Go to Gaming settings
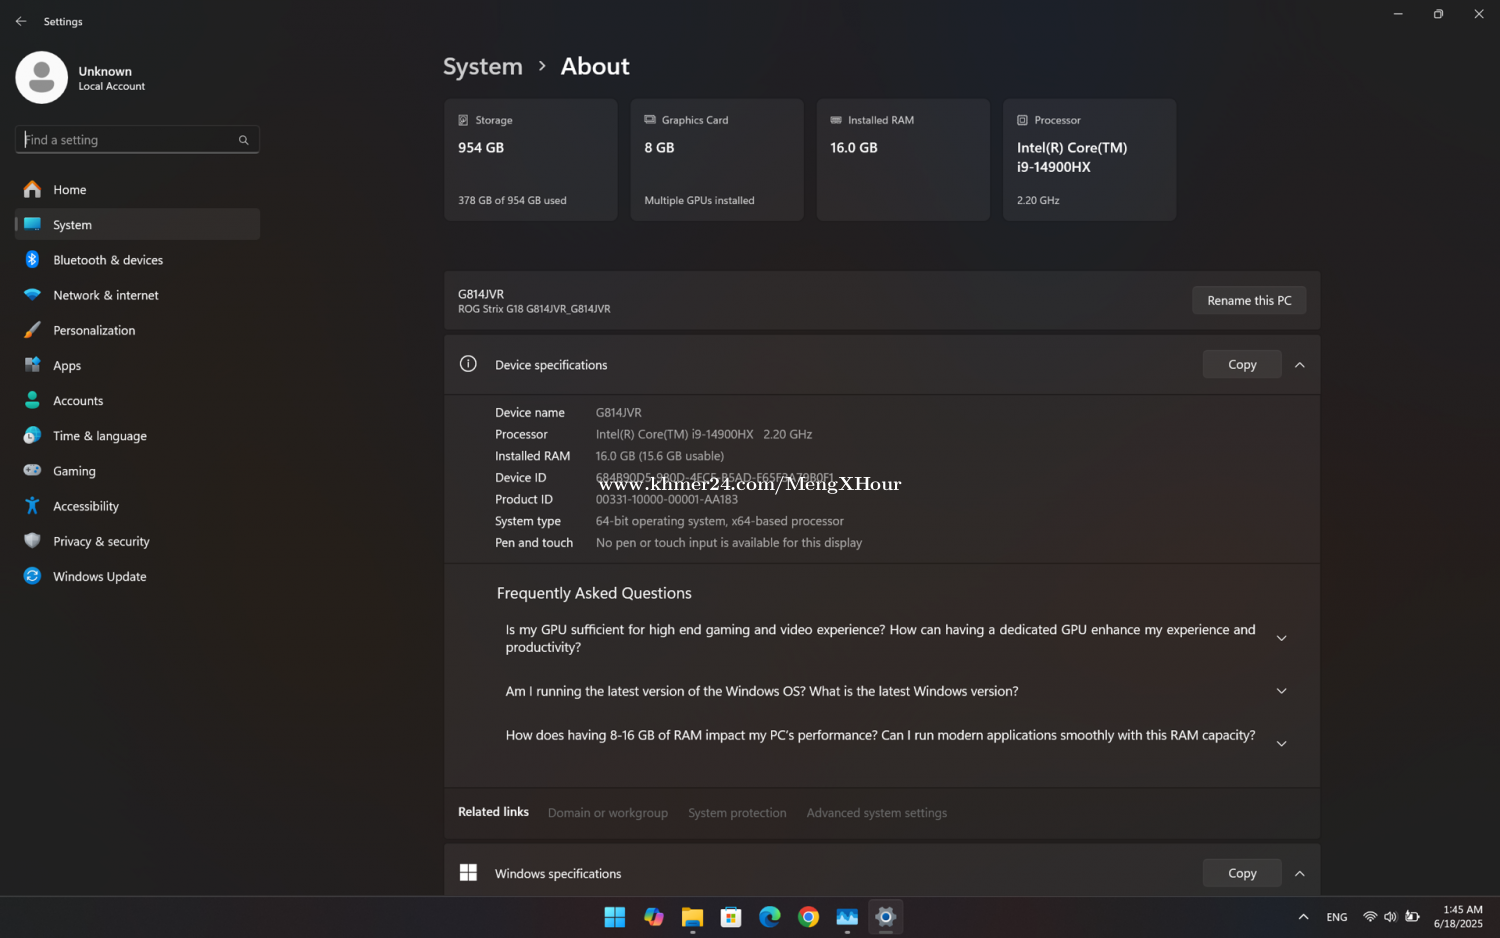 click(137, 471)
